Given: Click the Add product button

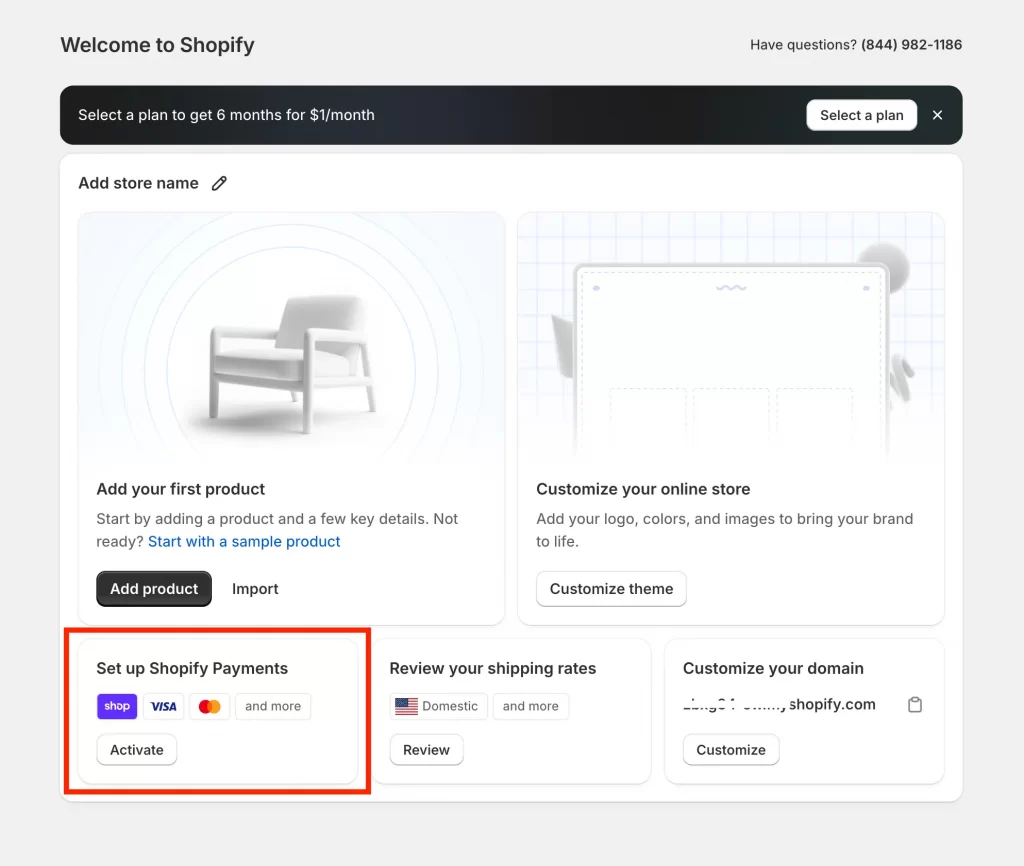Looking at the screenshot, I should [x=154, y=588].
